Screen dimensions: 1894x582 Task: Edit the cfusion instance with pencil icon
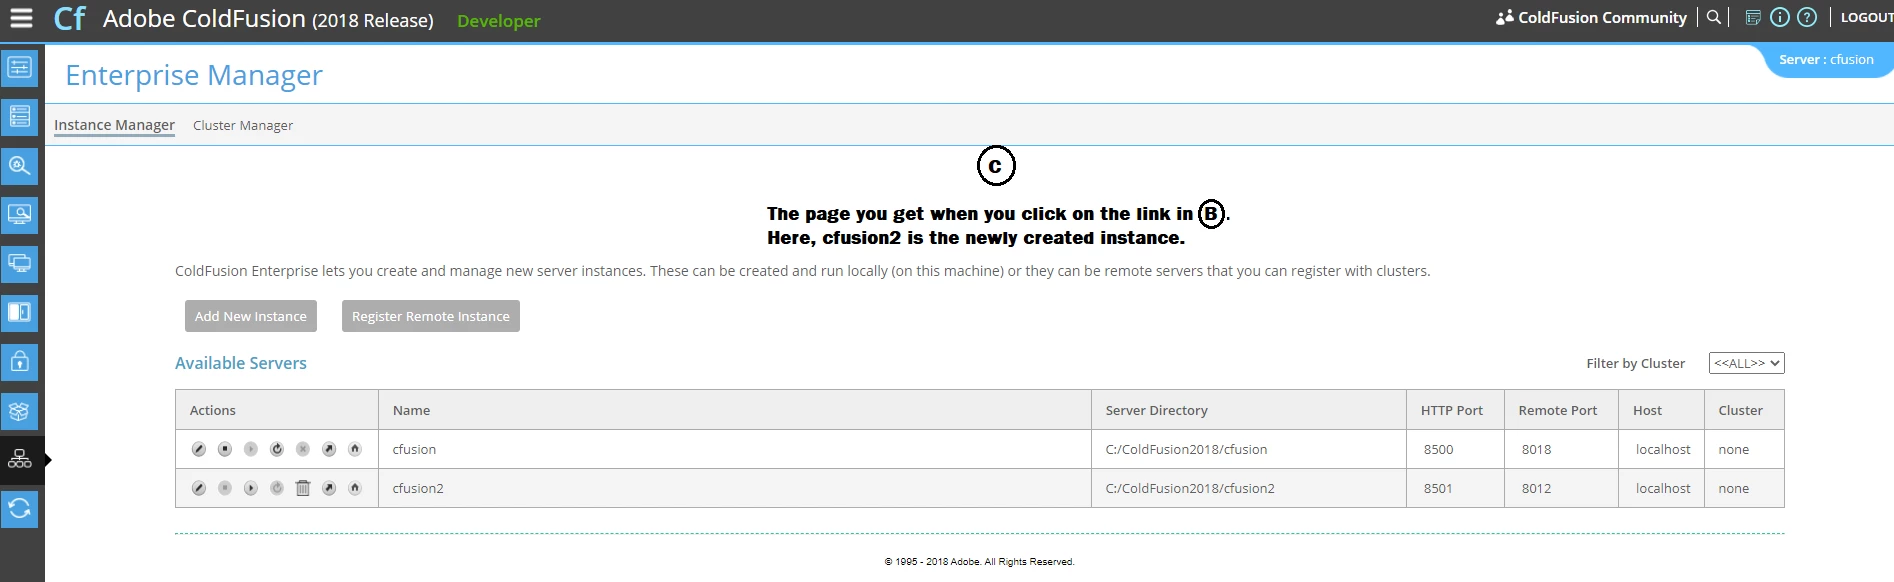[x=199, y=449]
